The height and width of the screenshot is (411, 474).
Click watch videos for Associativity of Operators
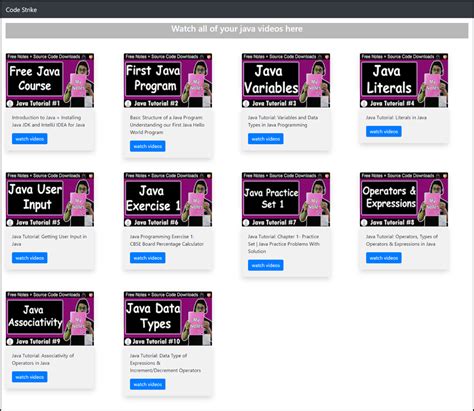(30, 377)
